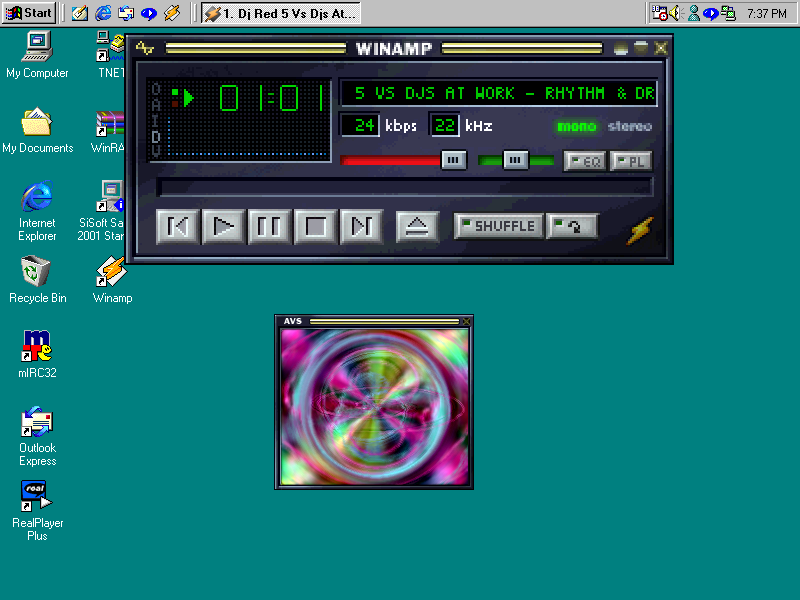Enable Shuffle mode in Winamp

click(x=499, y=226)
